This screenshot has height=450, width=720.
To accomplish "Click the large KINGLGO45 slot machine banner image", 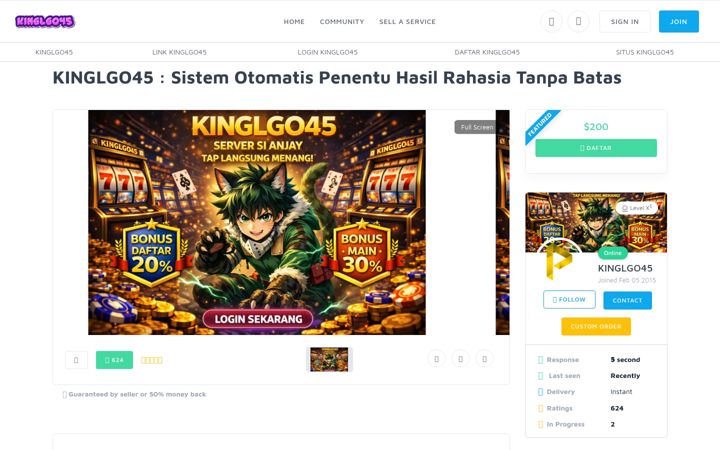I will pyautogui.click(x=257, y=222).
